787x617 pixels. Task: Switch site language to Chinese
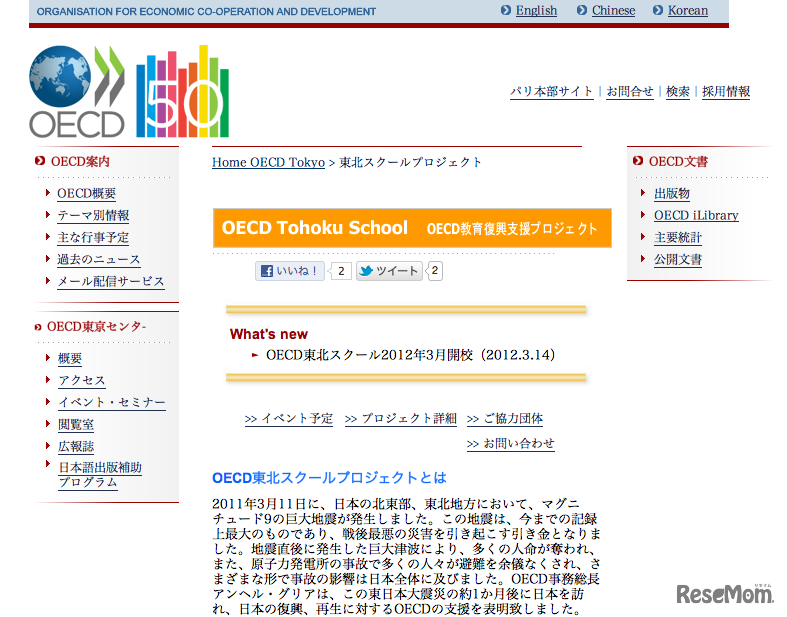tap(613, 11)
